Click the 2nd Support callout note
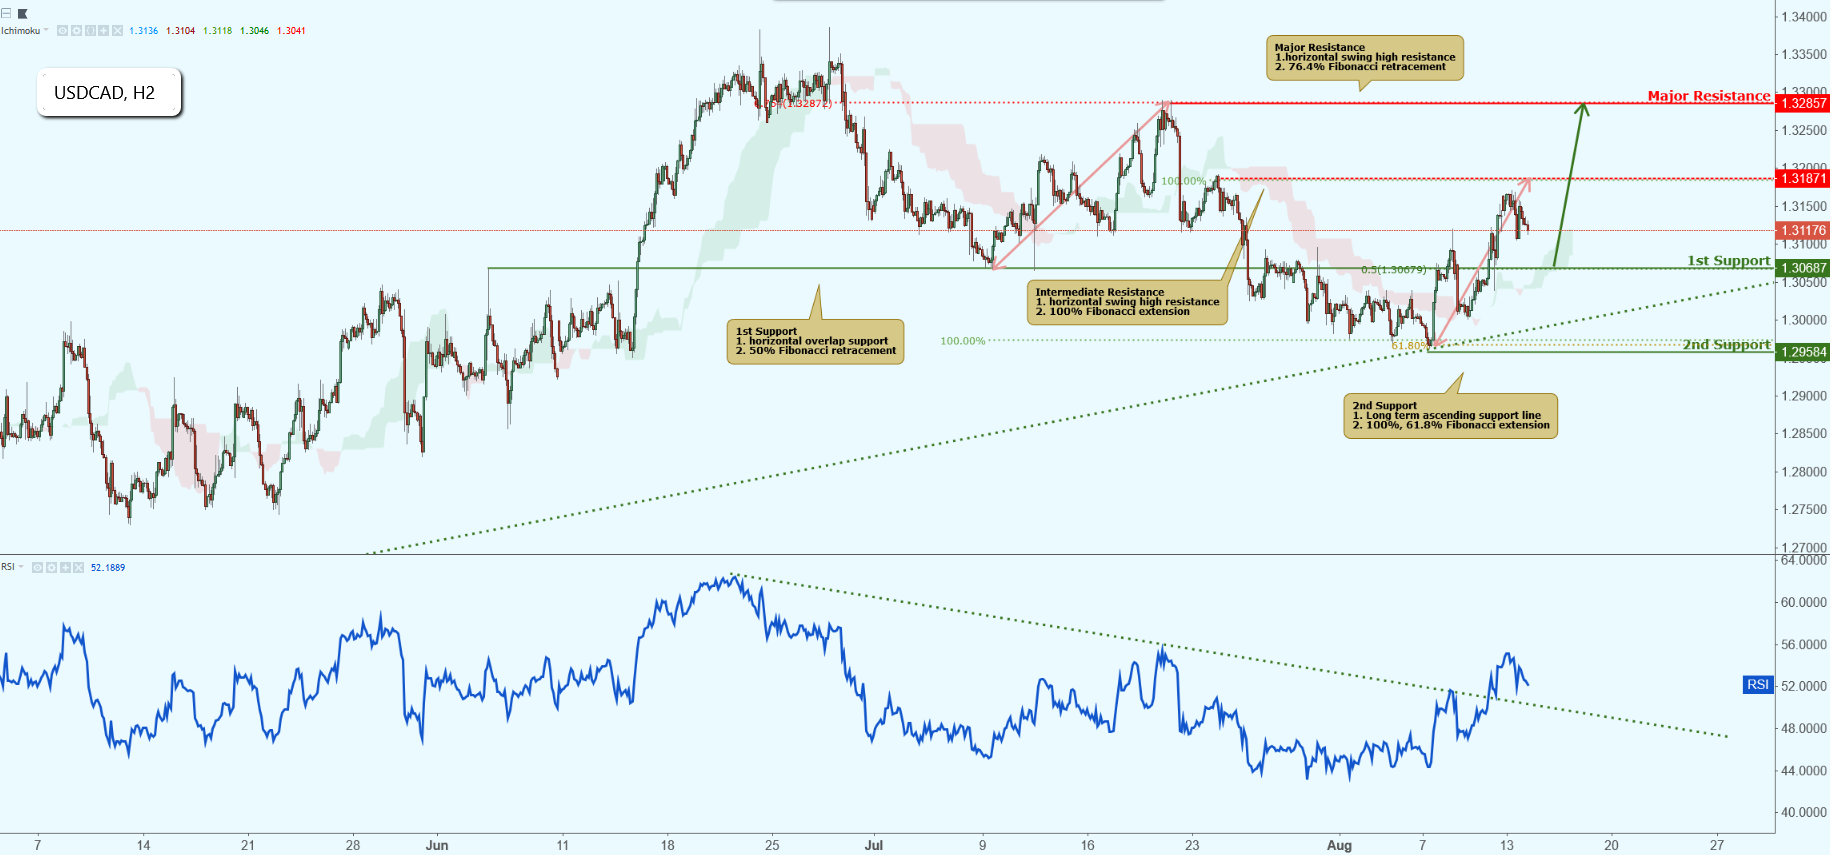The height and width of the screenshot is (855, 1830). coord(1450,415)
